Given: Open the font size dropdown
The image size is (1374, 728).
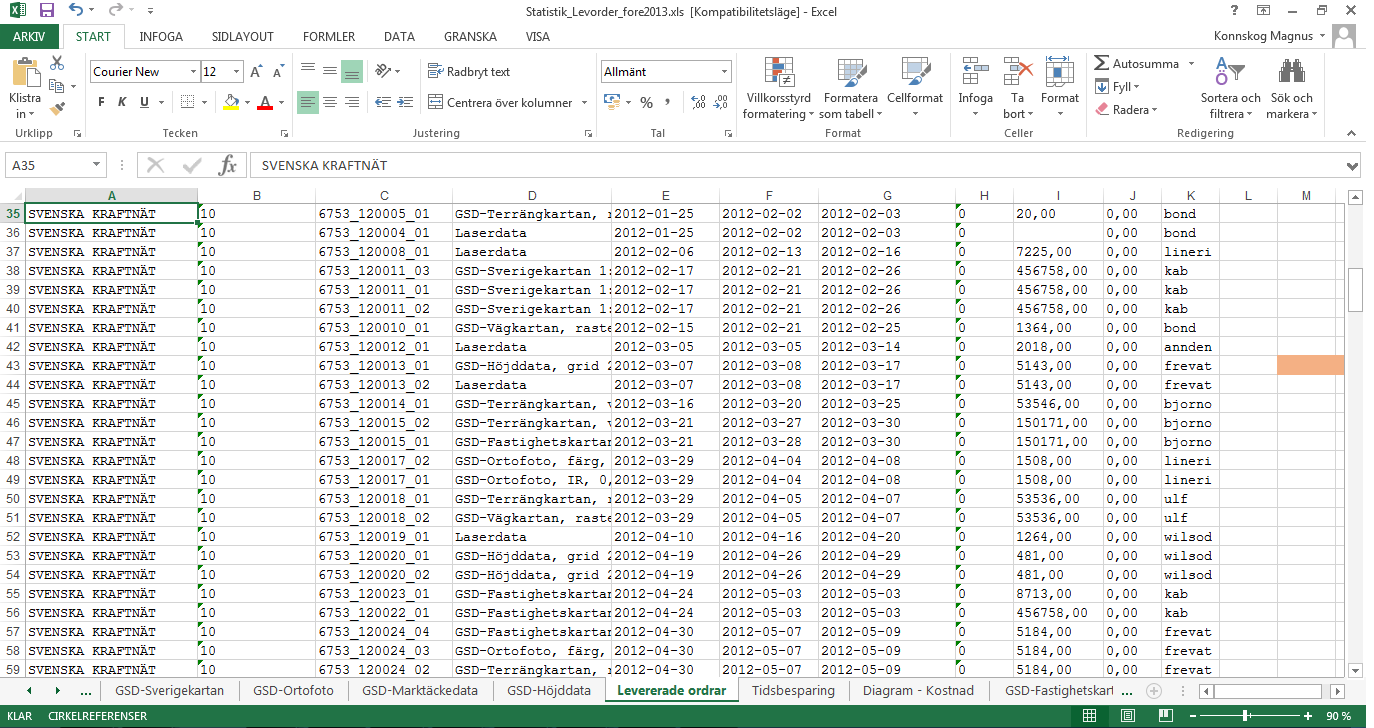Looking at the screenshot, I should point(237,72).
